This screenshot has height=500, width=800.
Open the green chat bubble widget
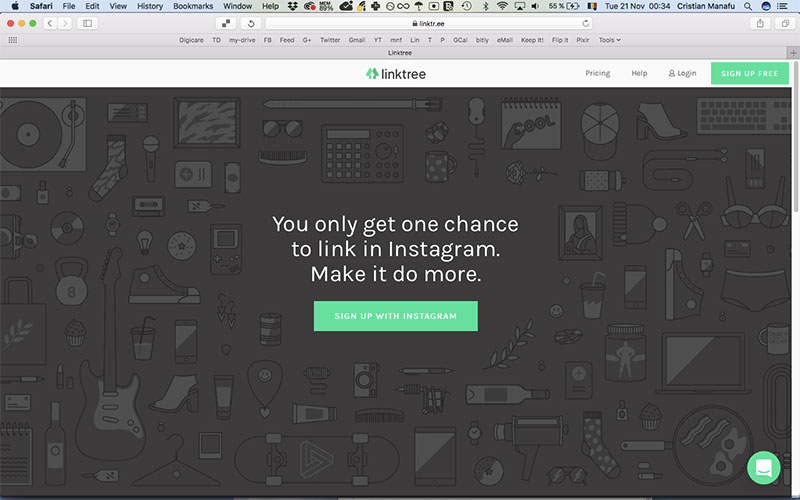click(763, 467)
